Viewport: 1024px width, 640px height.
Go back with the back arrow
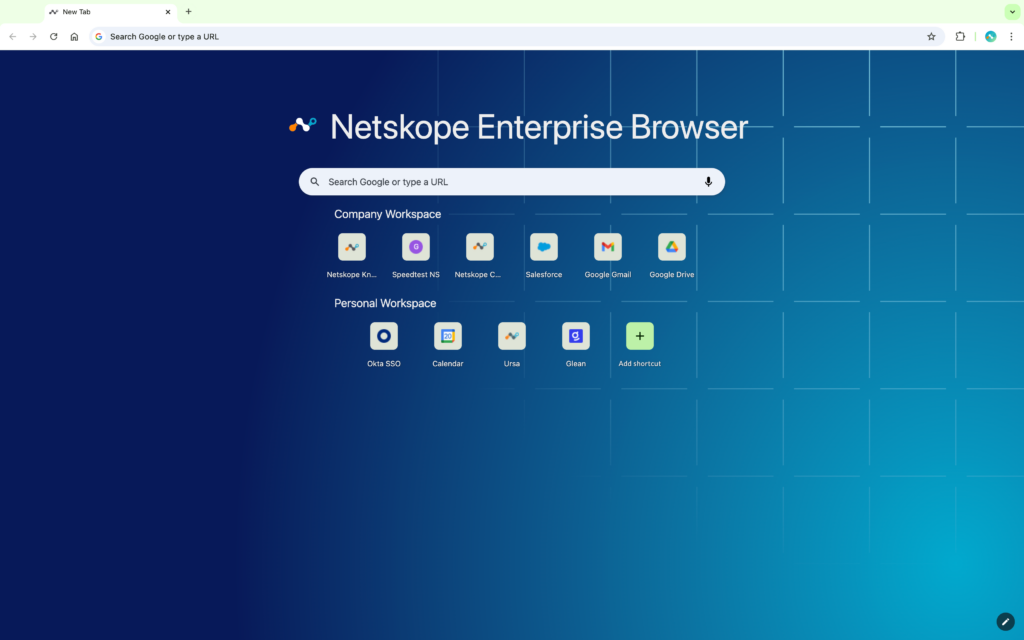tap(12, 37)
